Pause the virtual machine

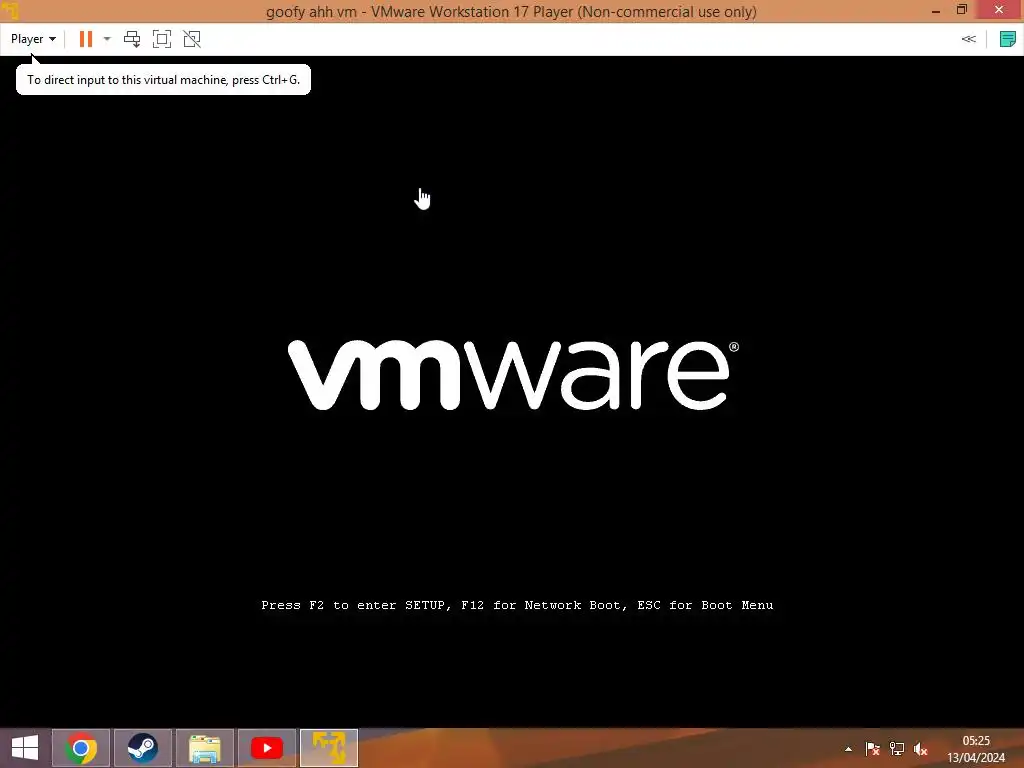click(x=86, y=39)
